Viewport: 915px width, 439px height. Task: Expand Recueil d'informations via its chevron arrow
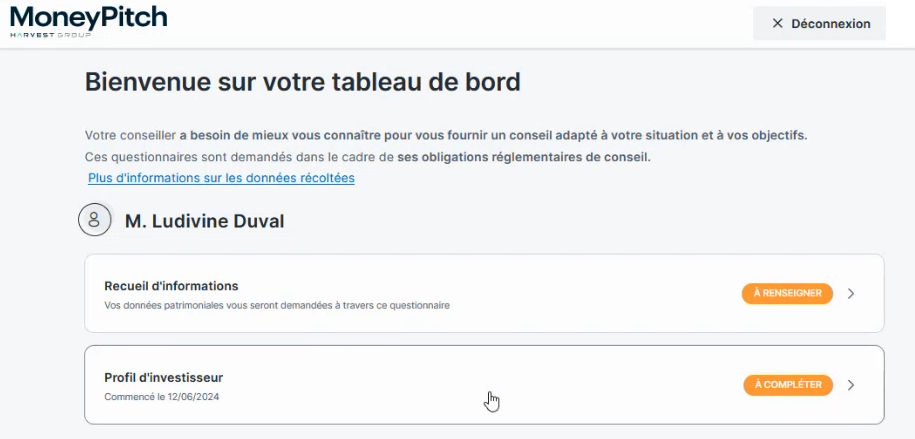pyautogui.click(x=851, y=294)
